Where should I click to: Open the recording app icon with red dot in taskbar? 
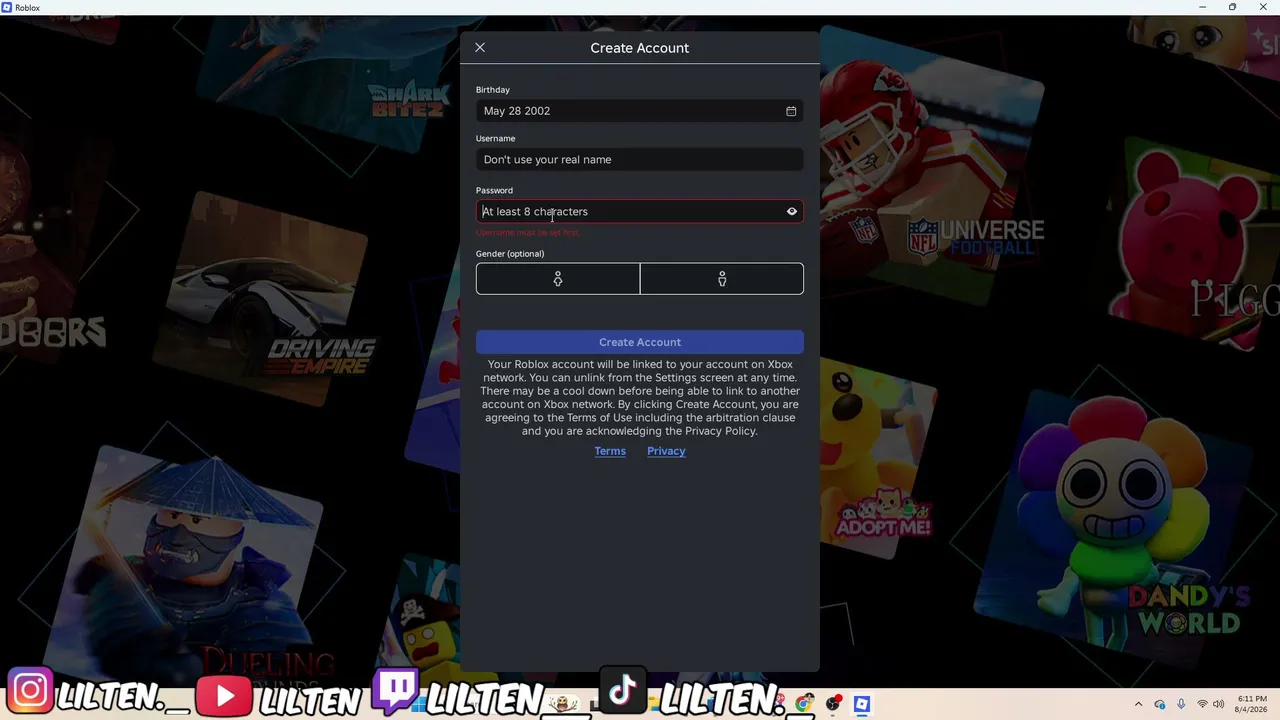click(x=833, y=704)
